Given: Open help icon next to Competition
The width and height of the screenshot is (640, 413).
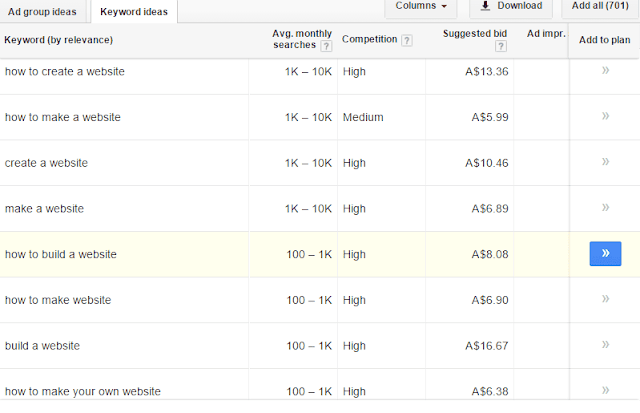Looking at the screenshot, I should tap(407, 40).
